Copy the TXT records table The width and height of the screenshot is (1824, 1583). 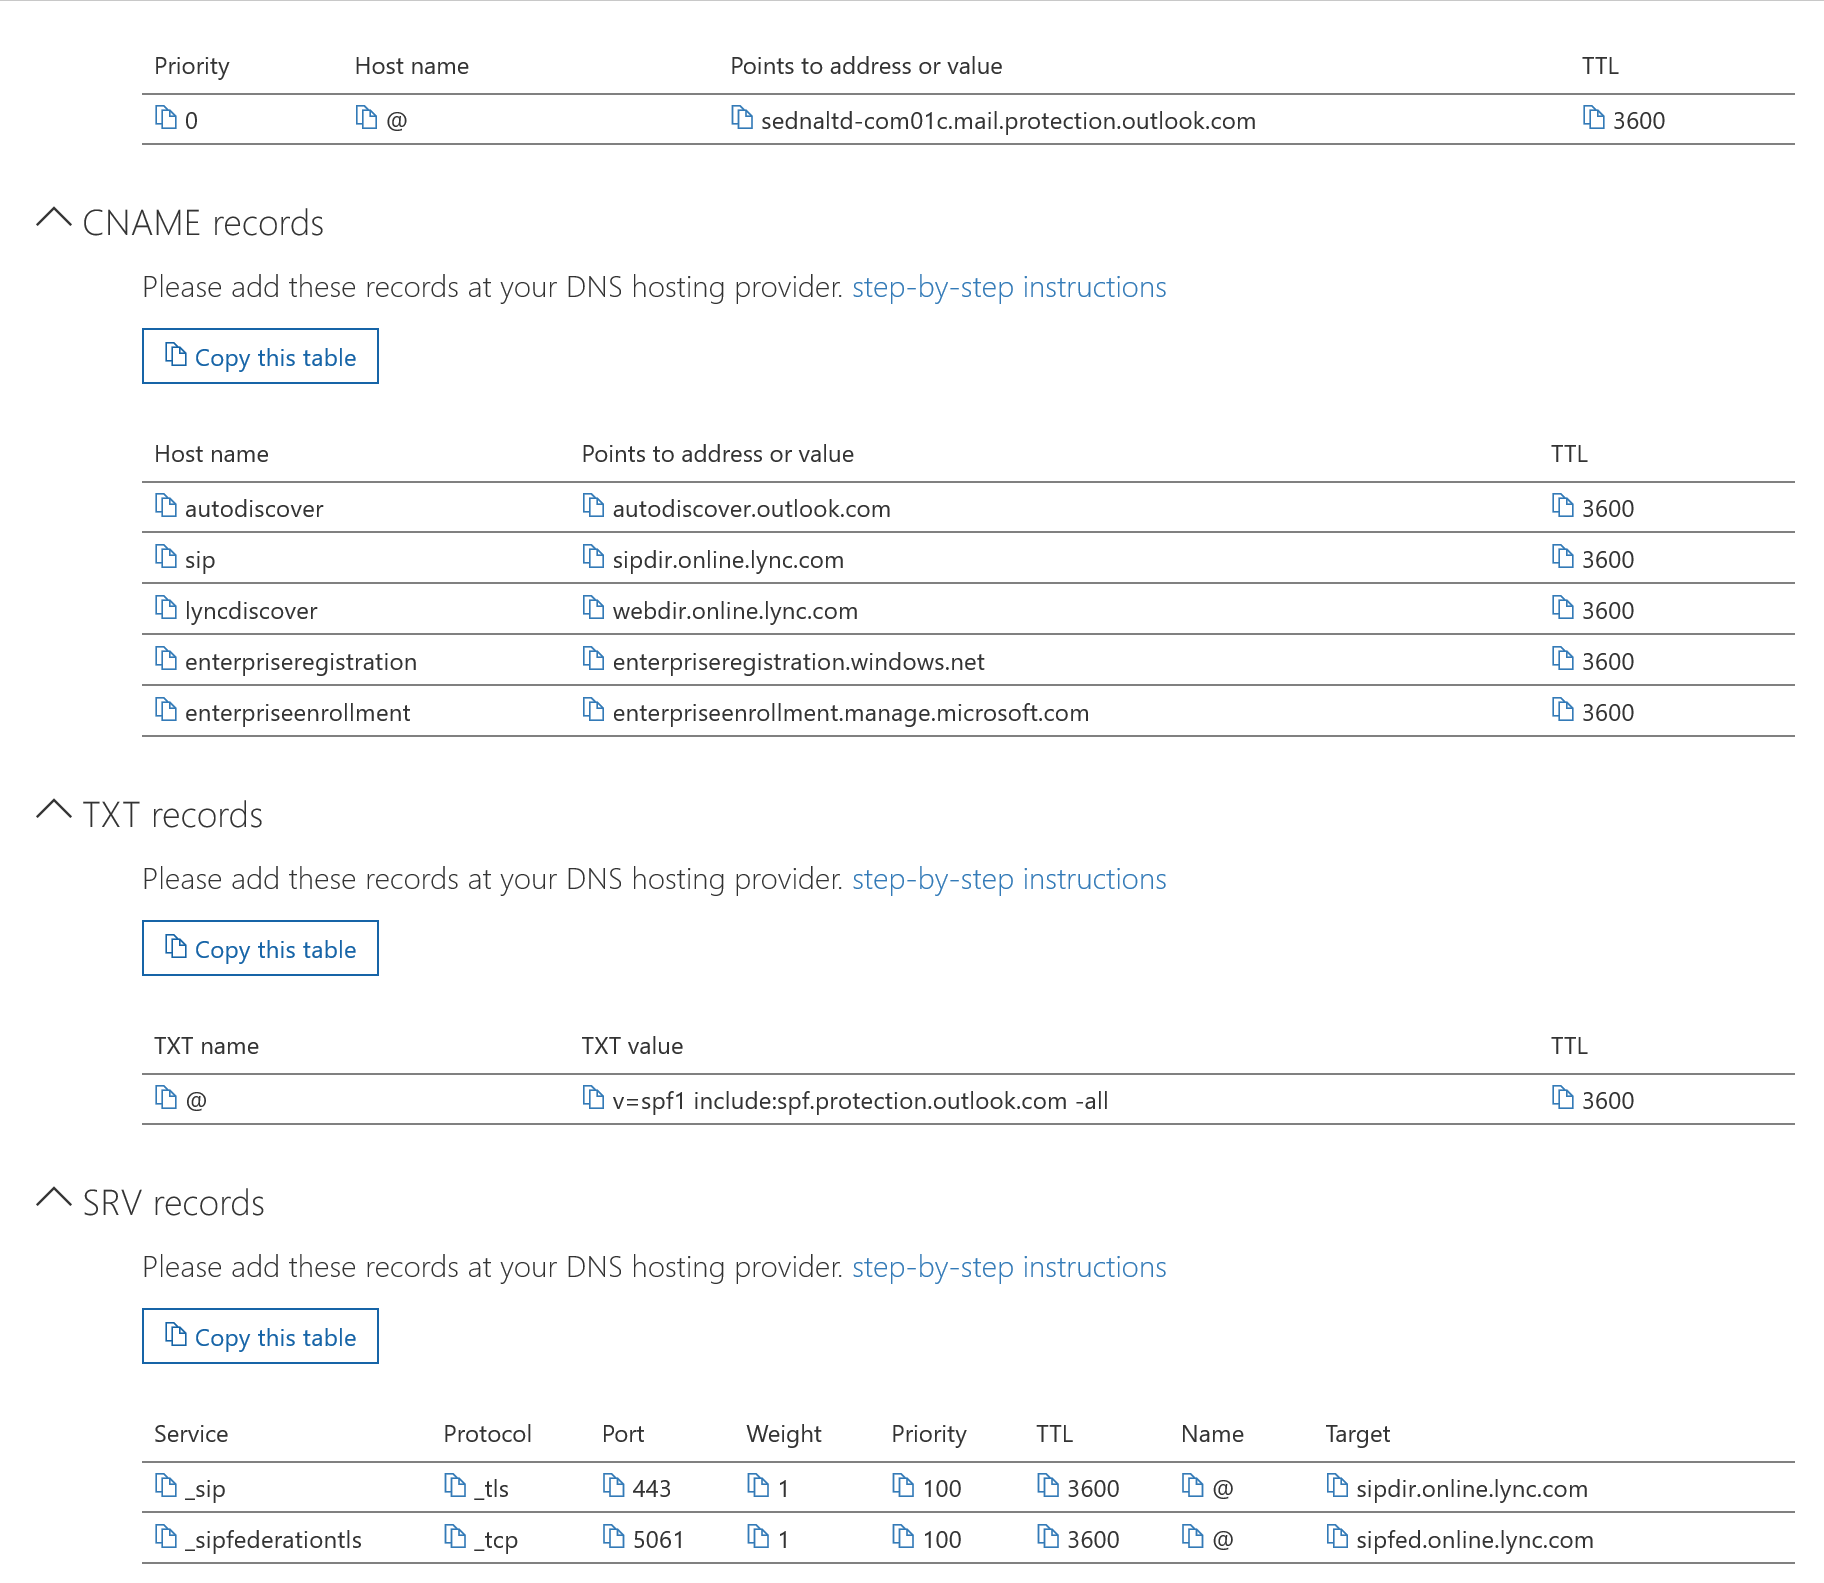pyautogui.click(x=260, y=948)
